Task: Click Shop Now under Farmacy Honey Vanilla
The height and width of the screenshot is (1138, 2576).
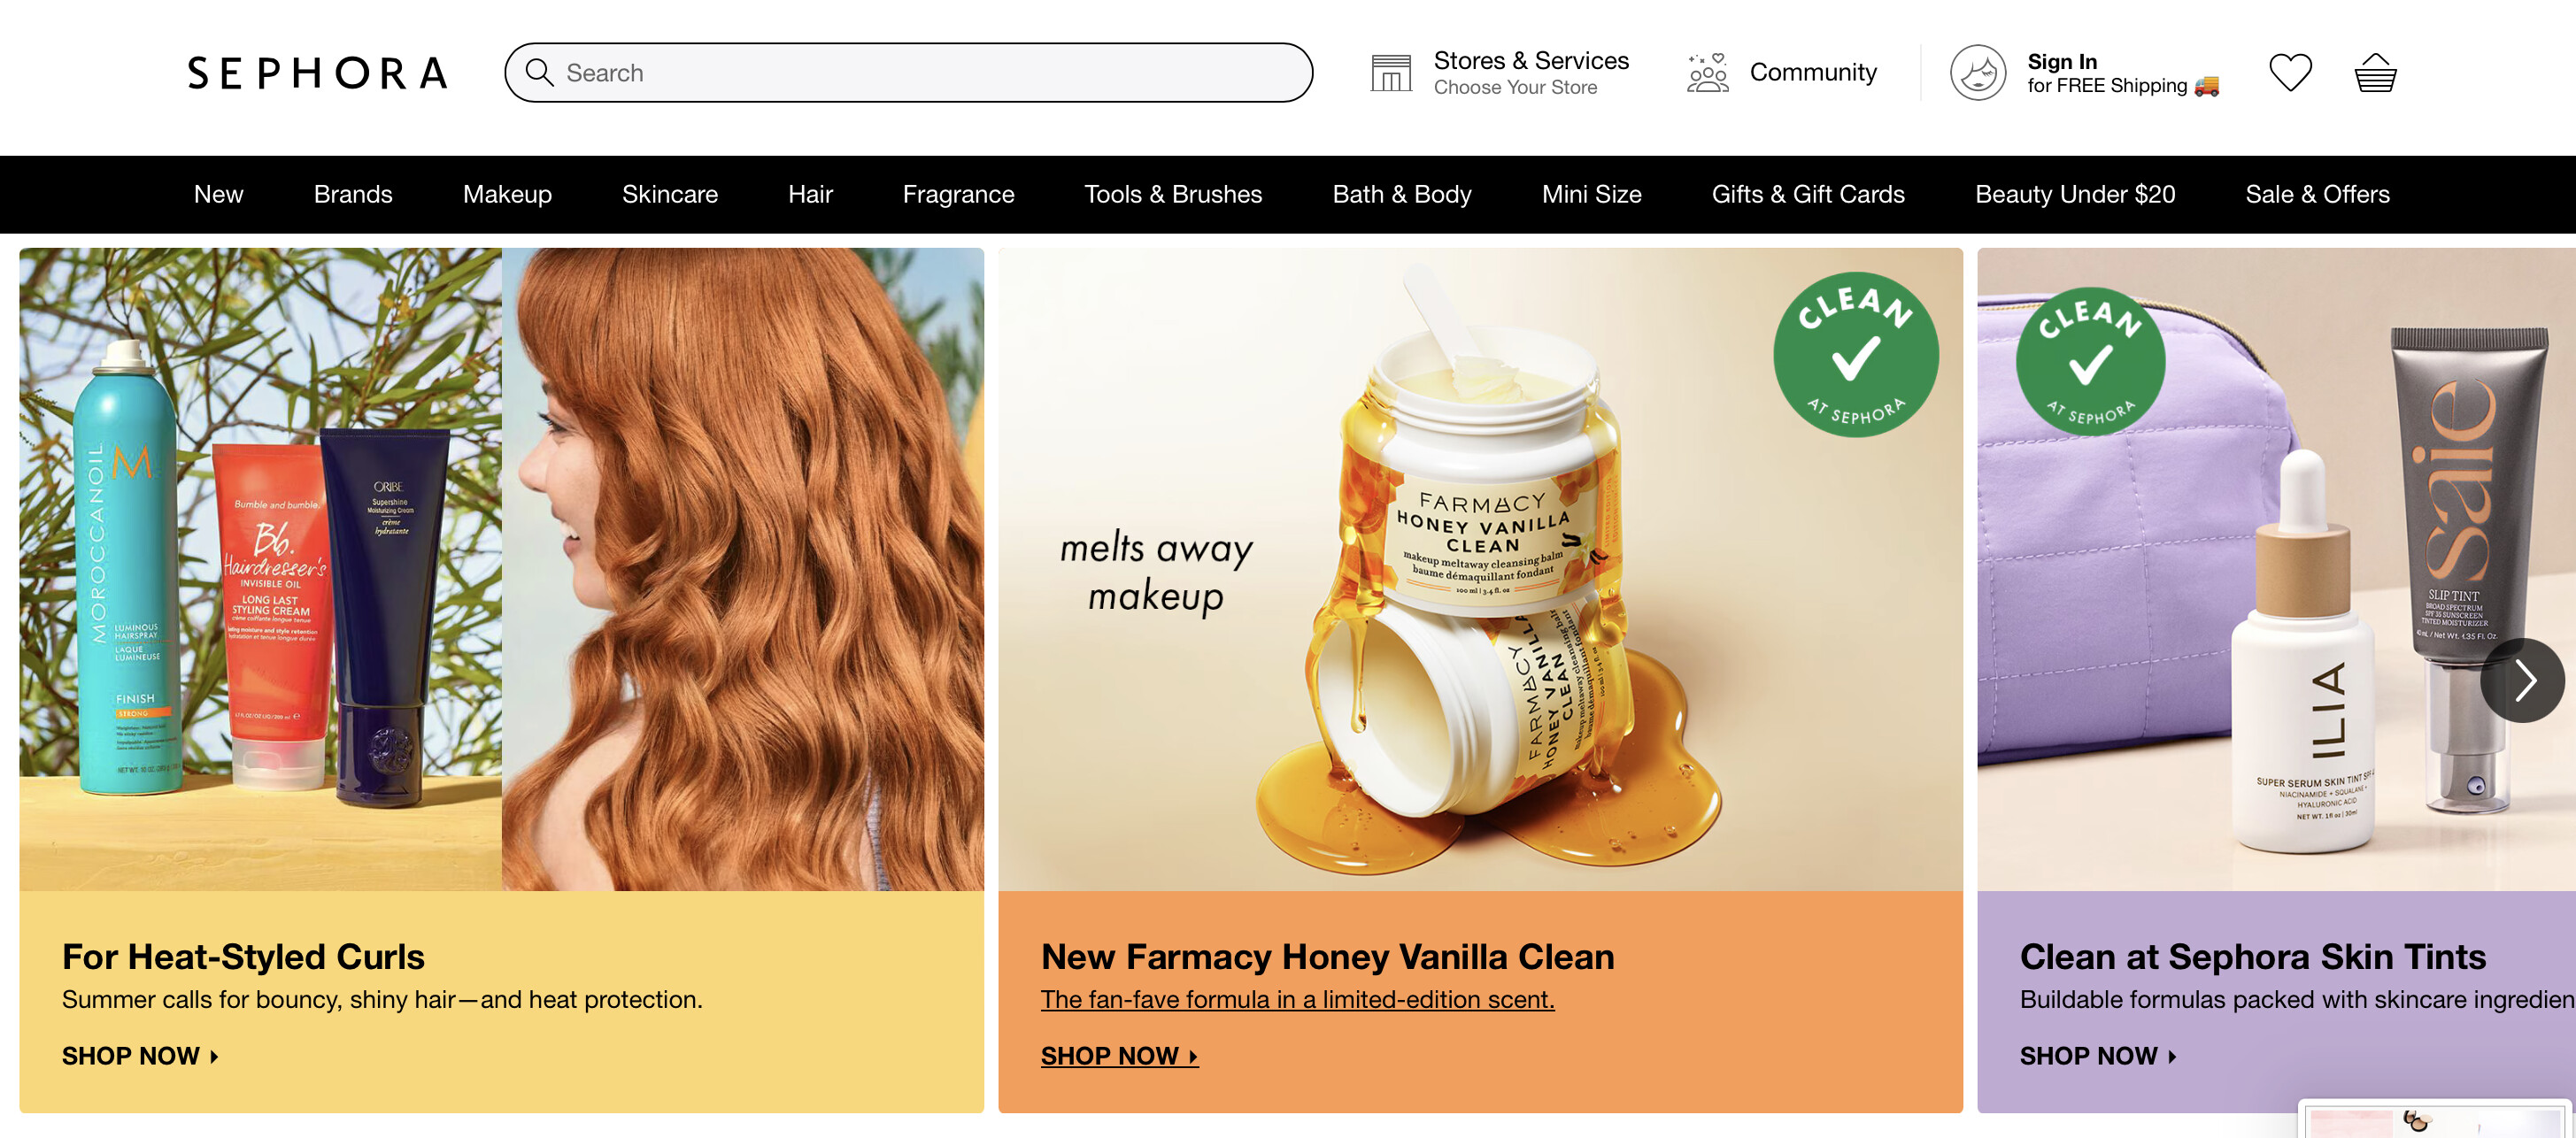Action: point(1119,1056)
